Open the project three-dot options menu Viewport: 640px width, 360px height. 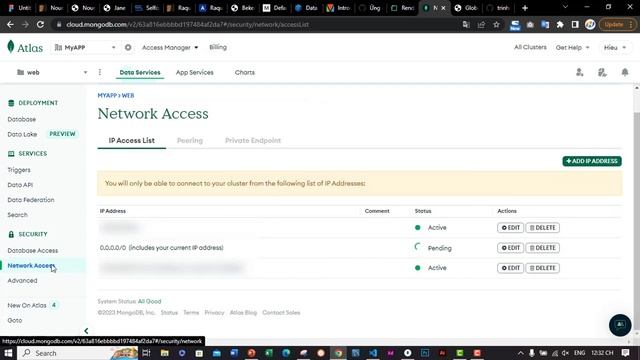click(x=100, y=72)
